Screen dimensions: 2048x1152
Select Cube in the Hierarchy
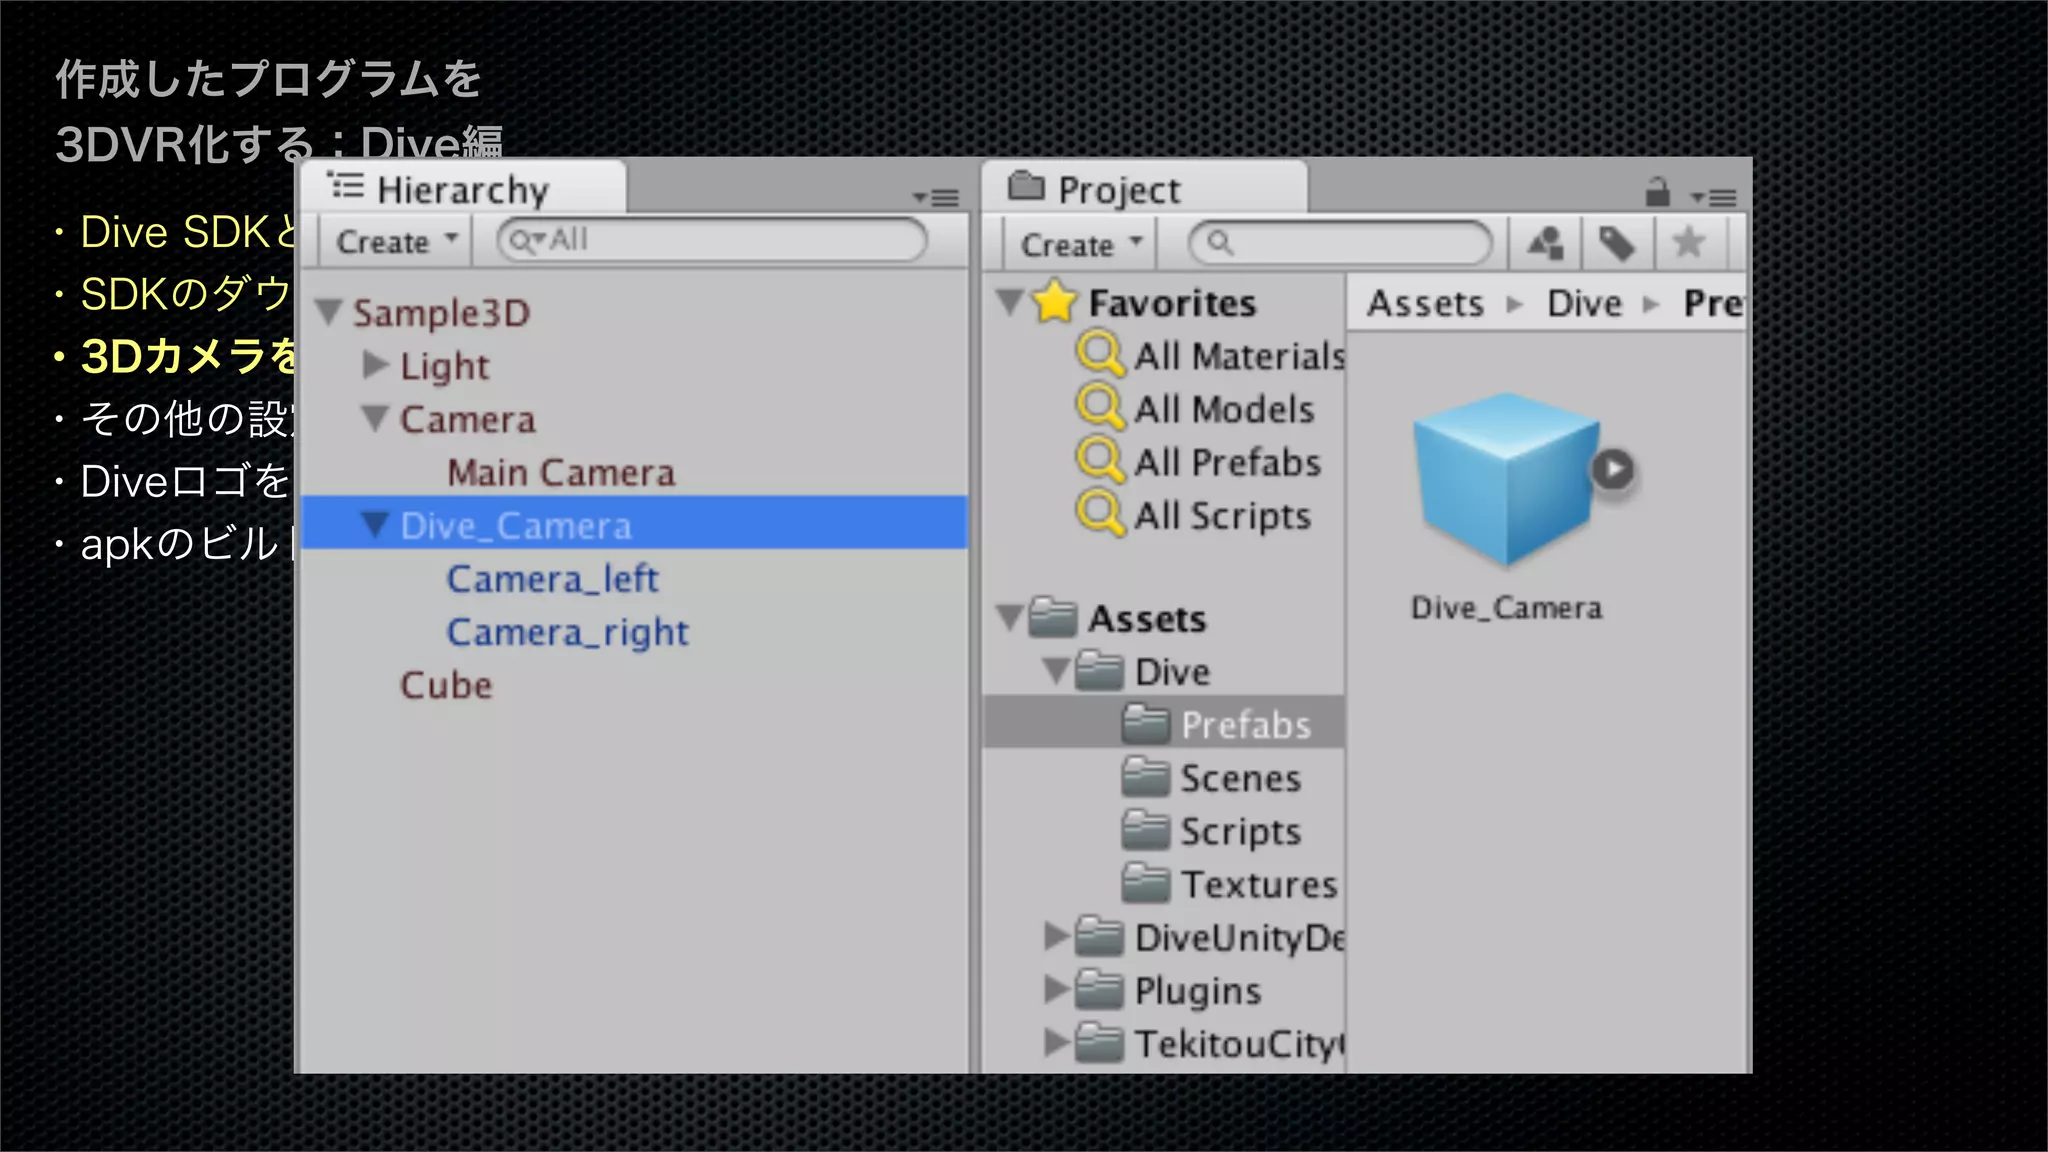pos(446,685)
